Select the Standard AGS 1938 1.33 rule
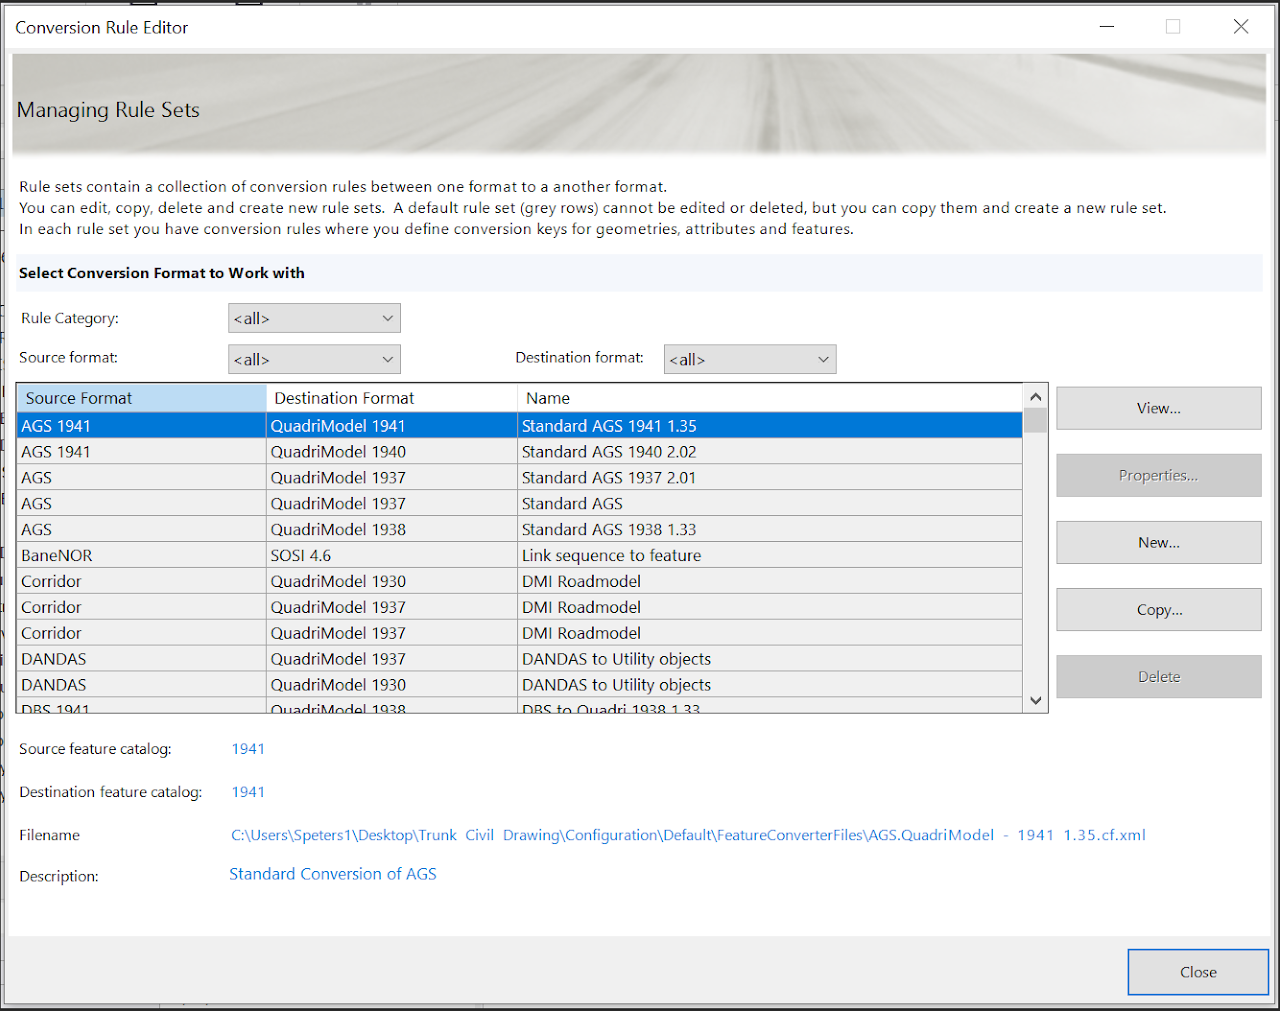Screen dimensions: 1280x1011 (520, 530)
